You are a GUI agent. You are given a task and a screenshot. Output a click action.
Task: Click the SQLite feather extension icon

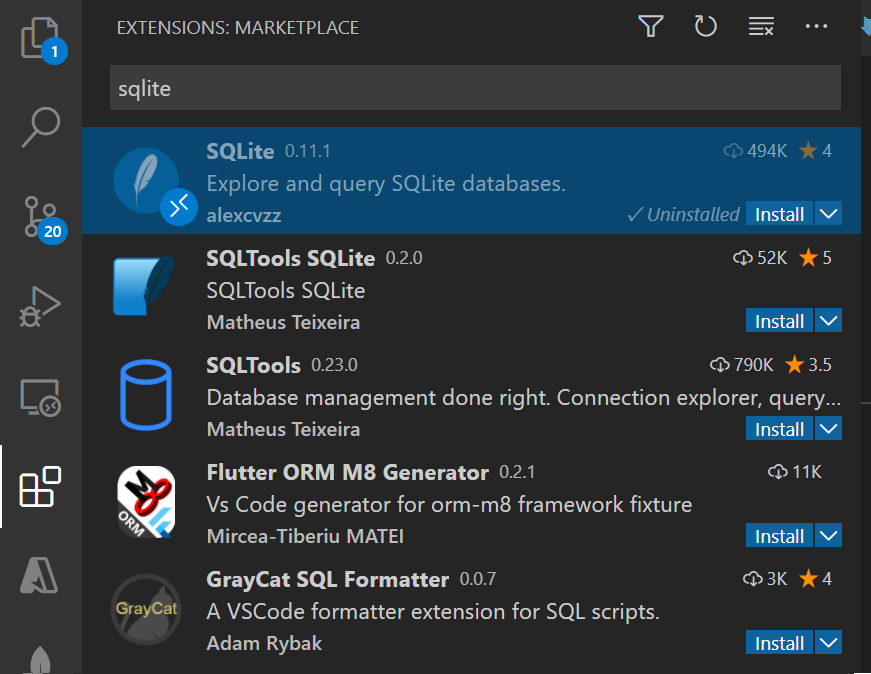tap(146, 180)
